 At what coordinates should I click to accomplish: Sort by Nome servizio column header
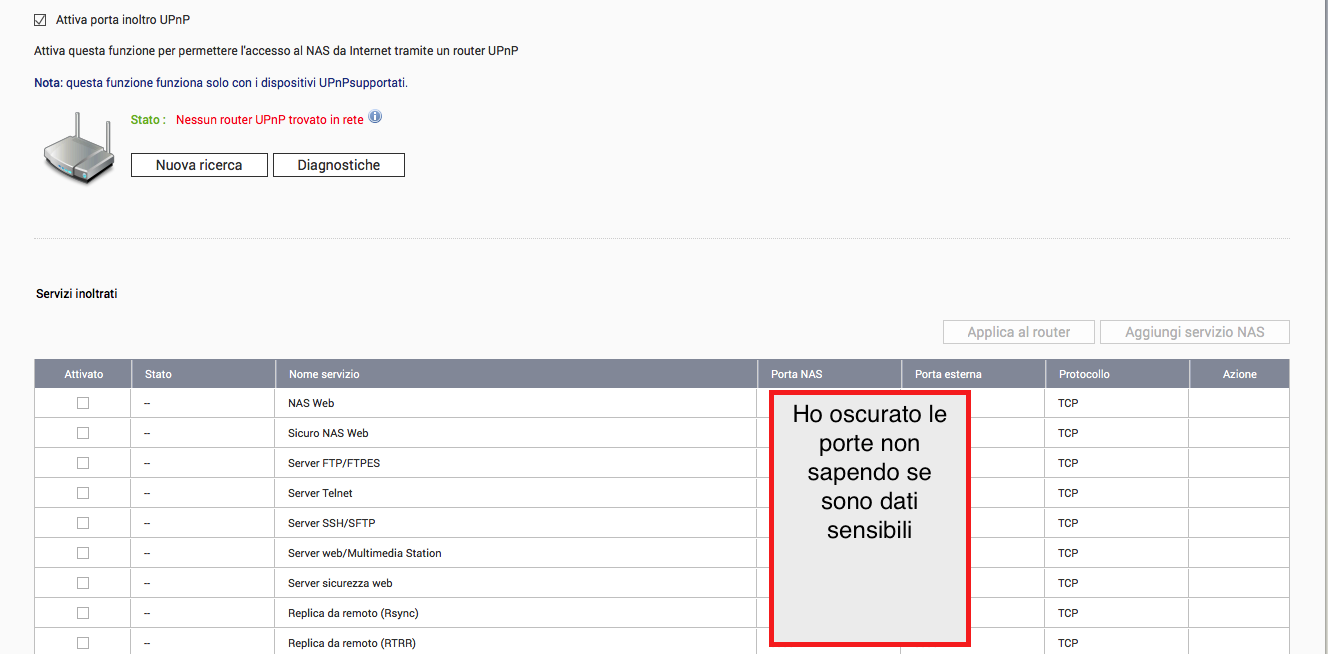click(324, 374)
